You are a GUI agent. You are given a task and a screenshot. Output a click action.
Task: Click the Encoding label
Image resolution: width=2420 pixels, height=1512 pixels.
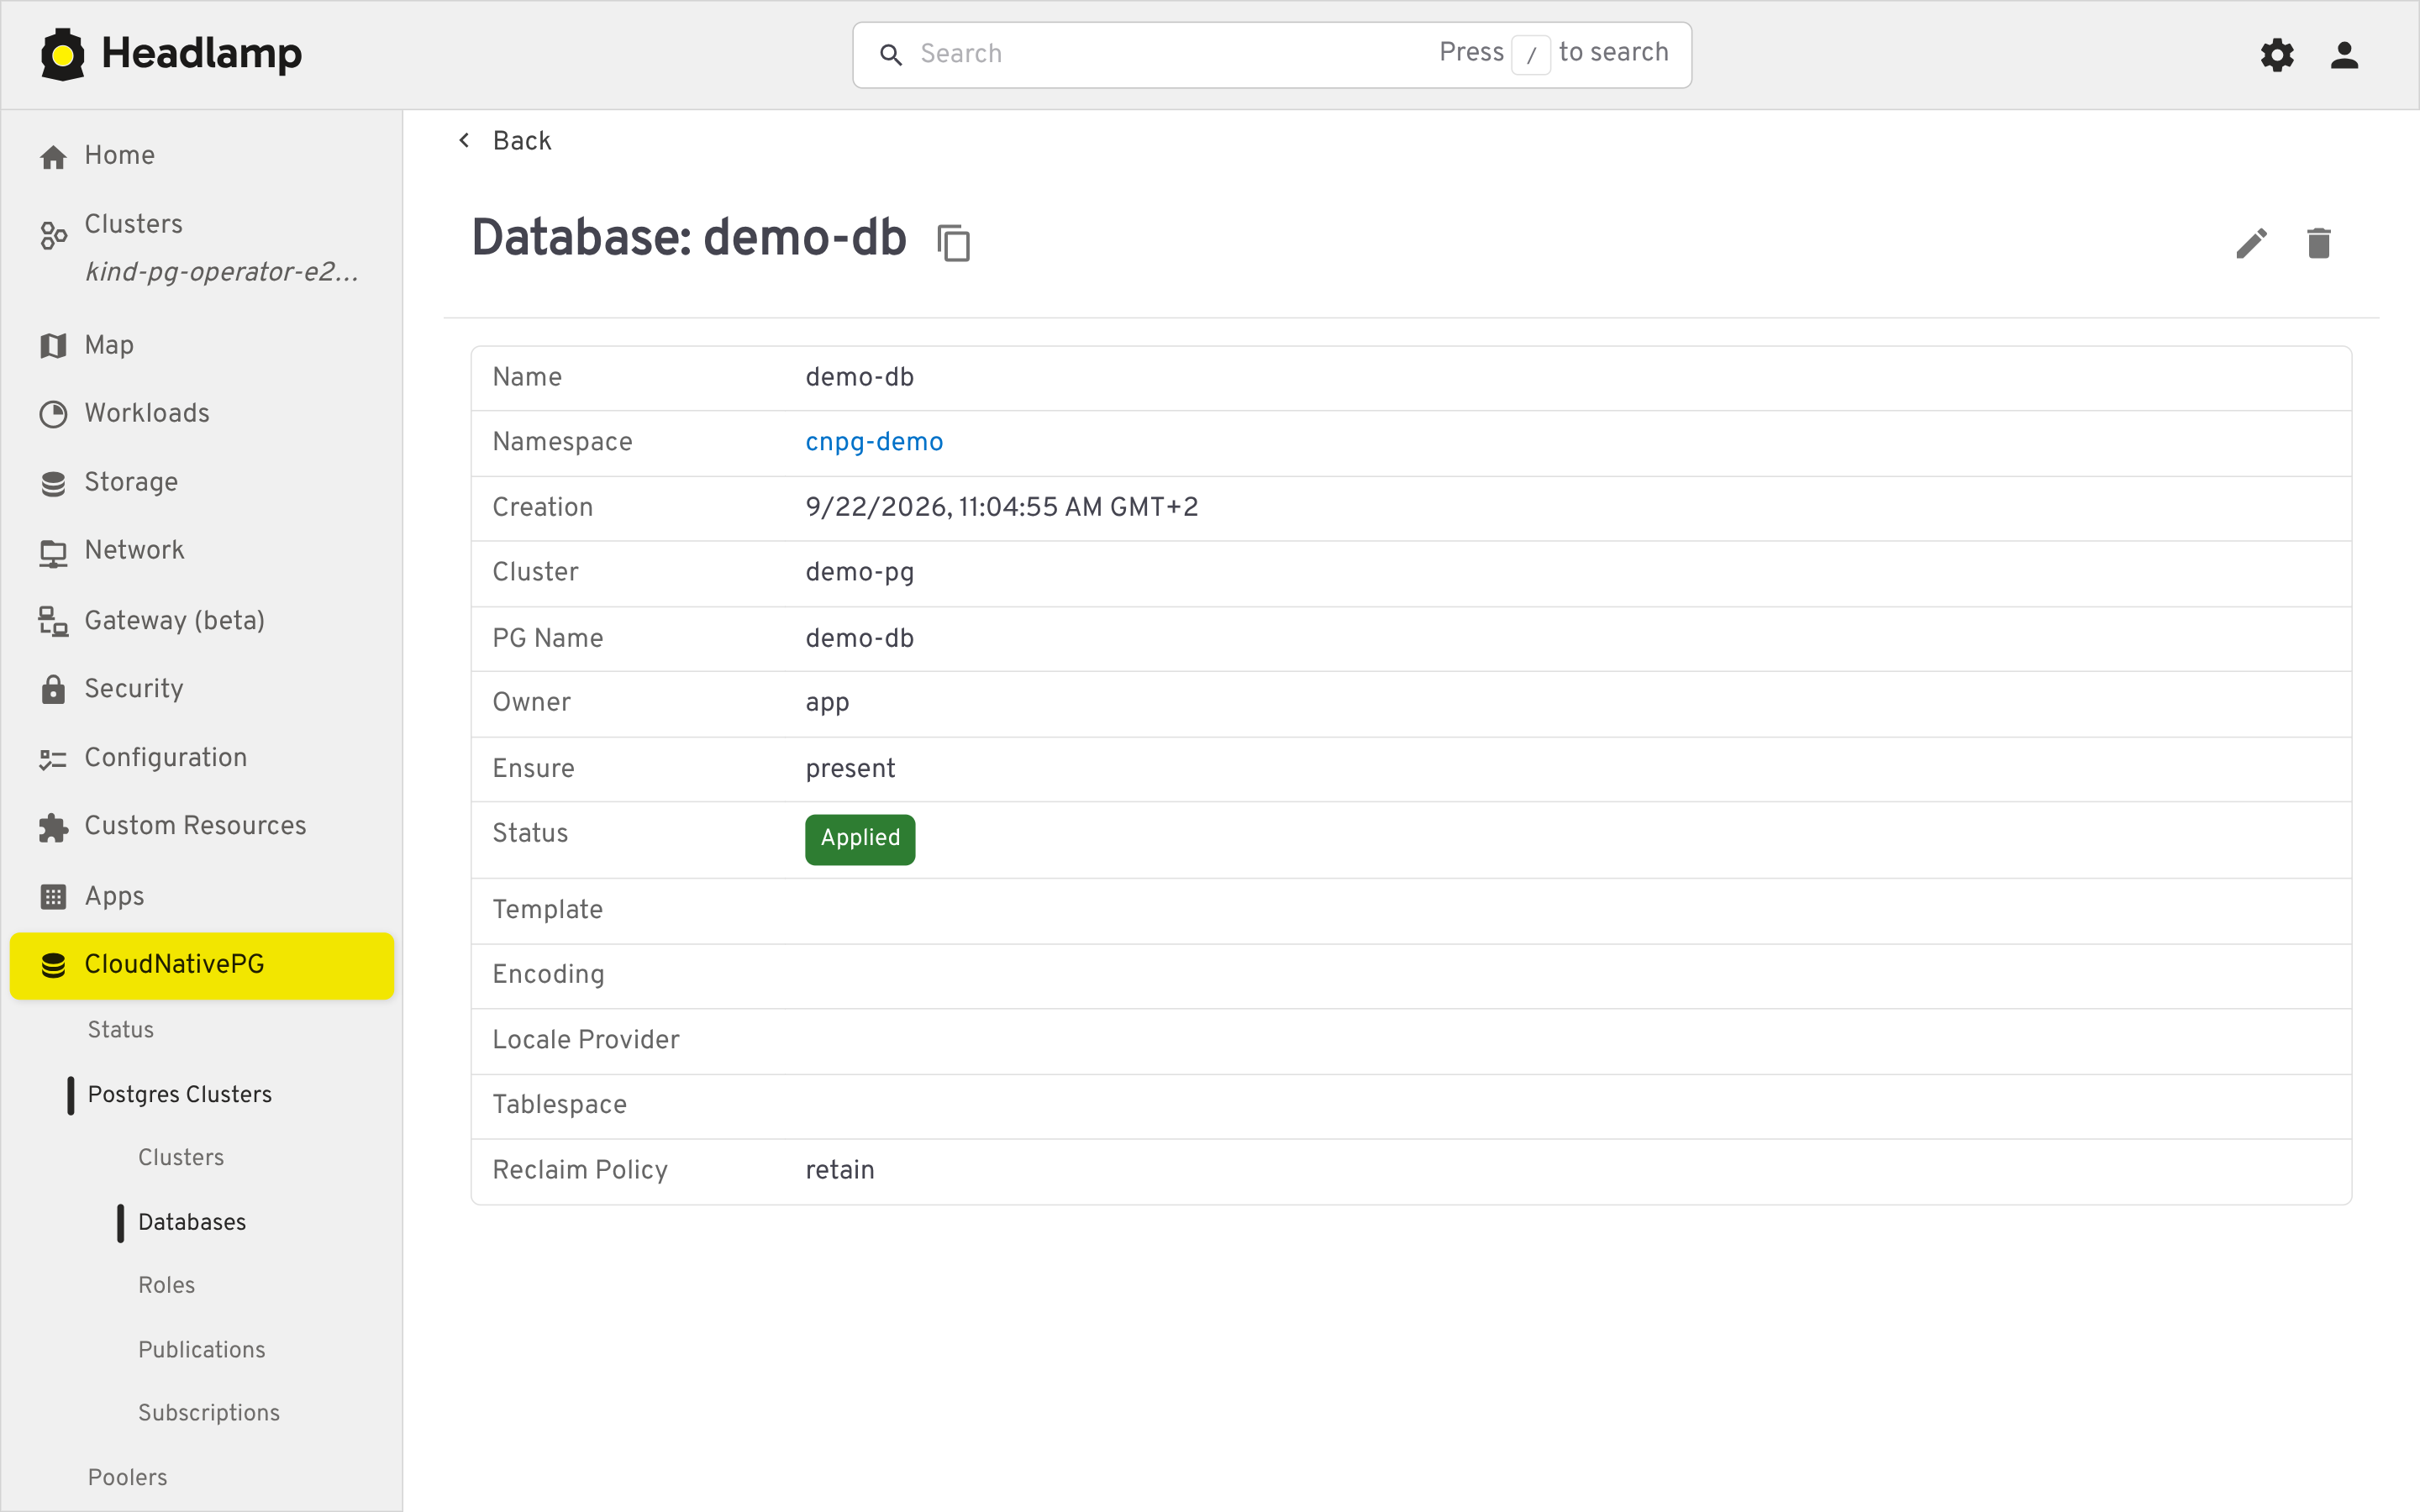[548, 975]
